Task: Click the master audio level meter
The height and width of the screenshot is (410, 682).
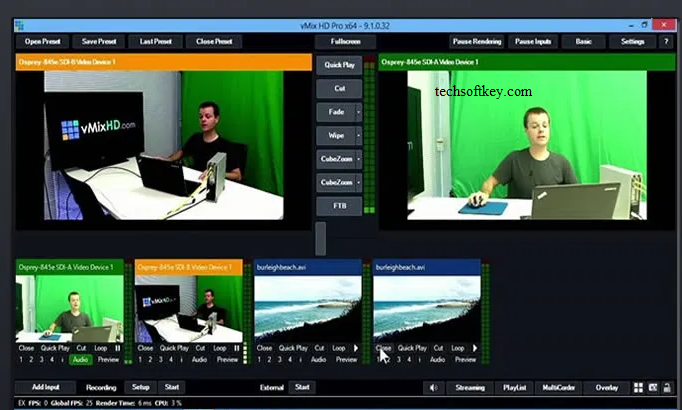Action: (x=369, y=136)
